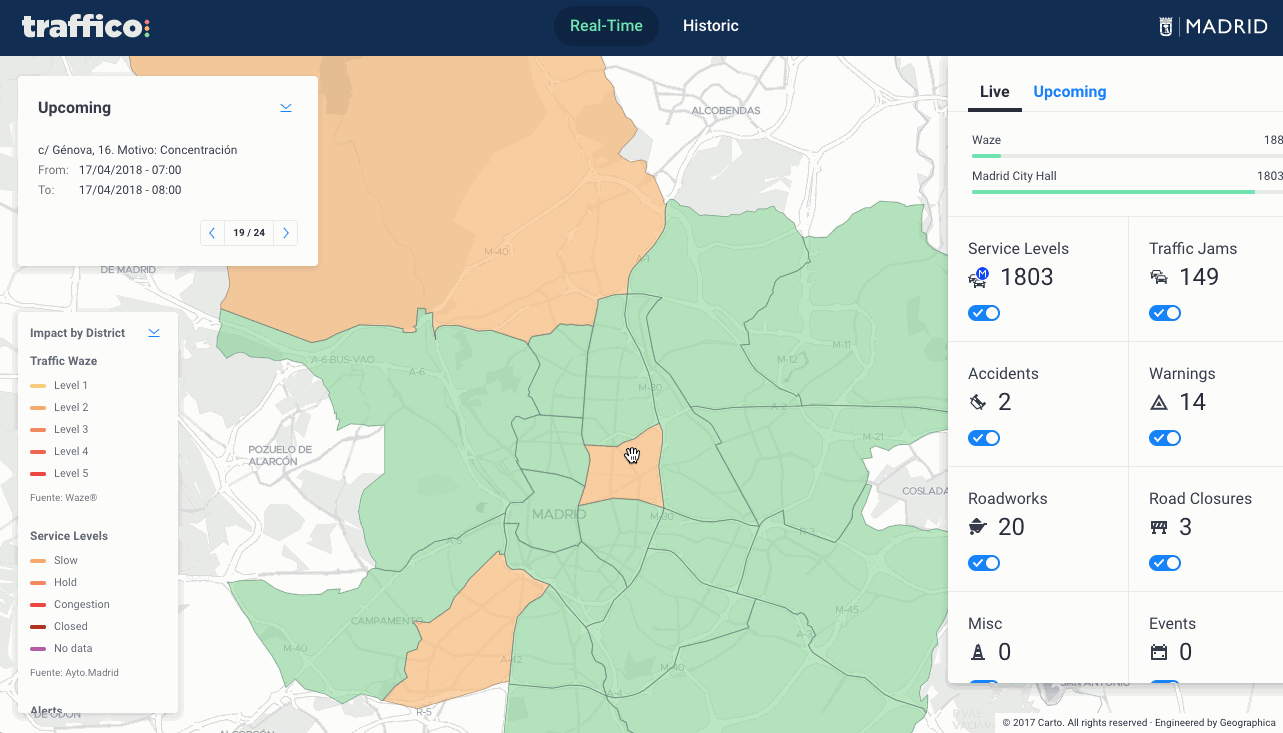Disable the Traffic Jams layer toggle
1283x733 pixels.
(1164, 313)
